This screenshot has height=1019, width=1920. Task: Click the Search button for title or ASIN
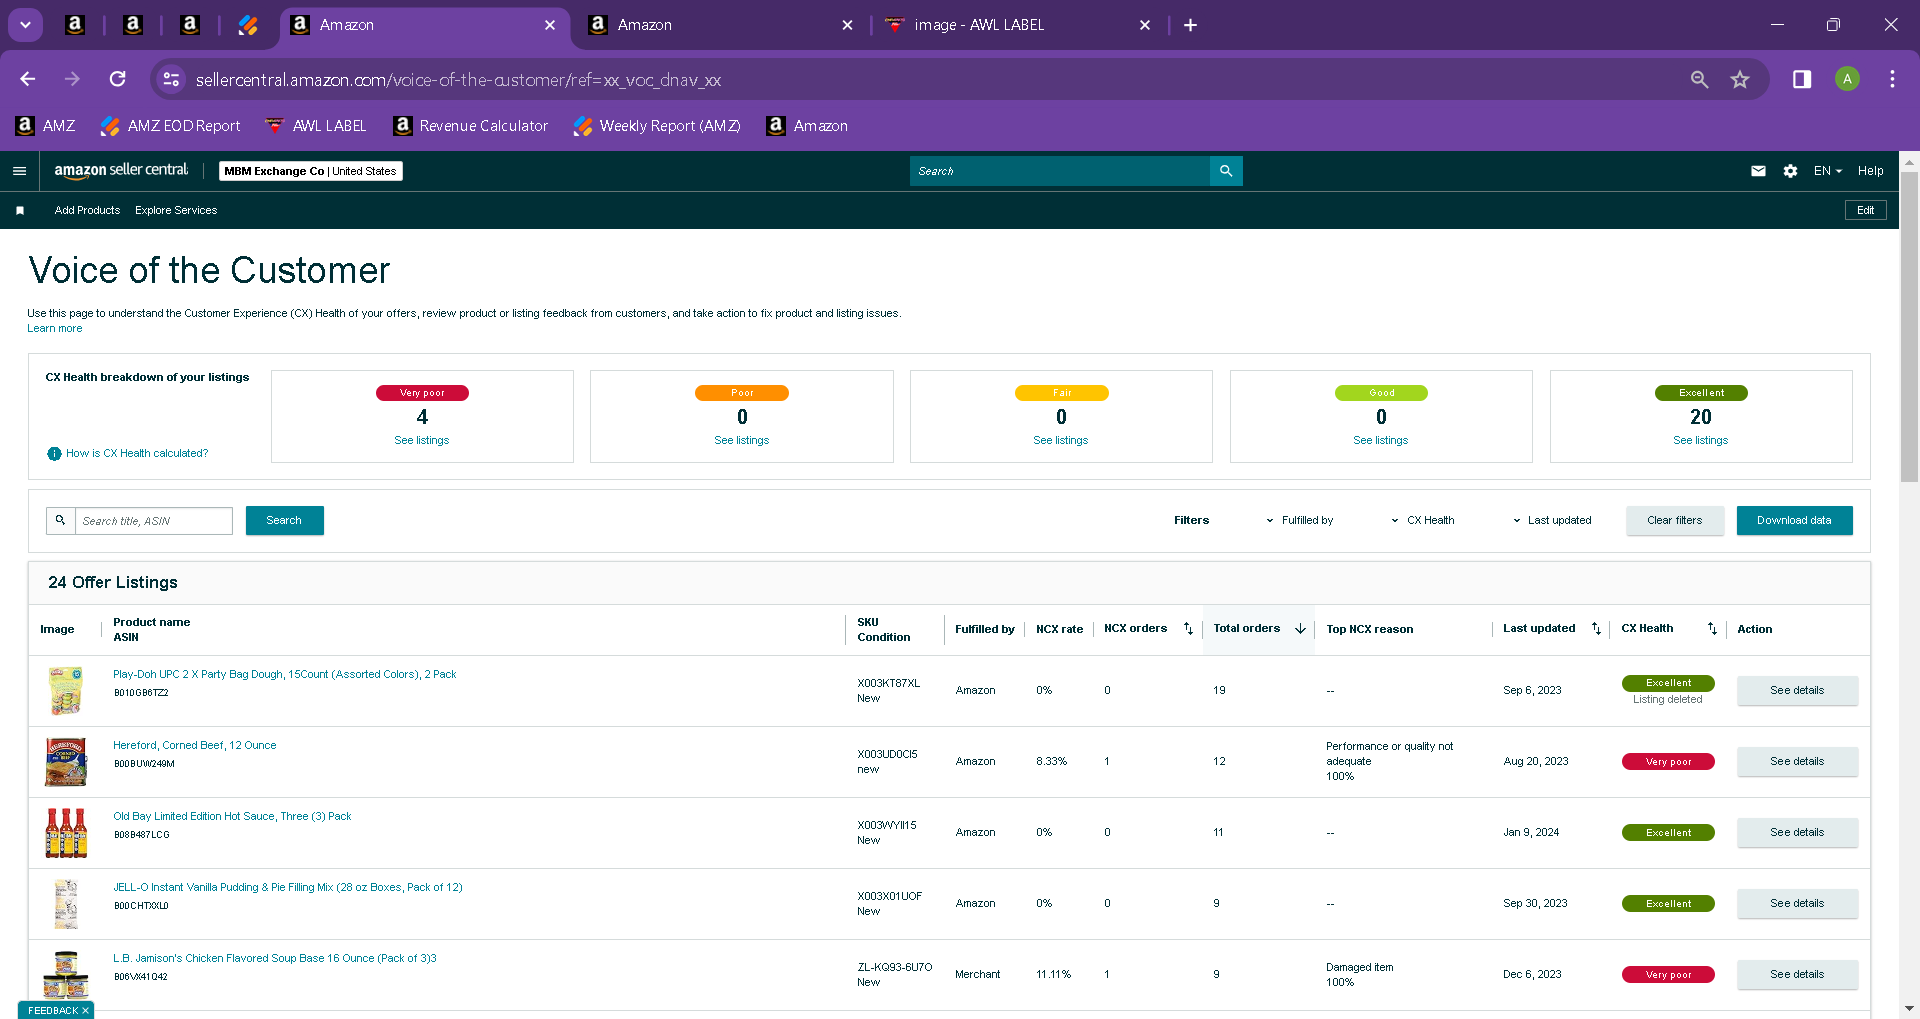tap(284, 521)
